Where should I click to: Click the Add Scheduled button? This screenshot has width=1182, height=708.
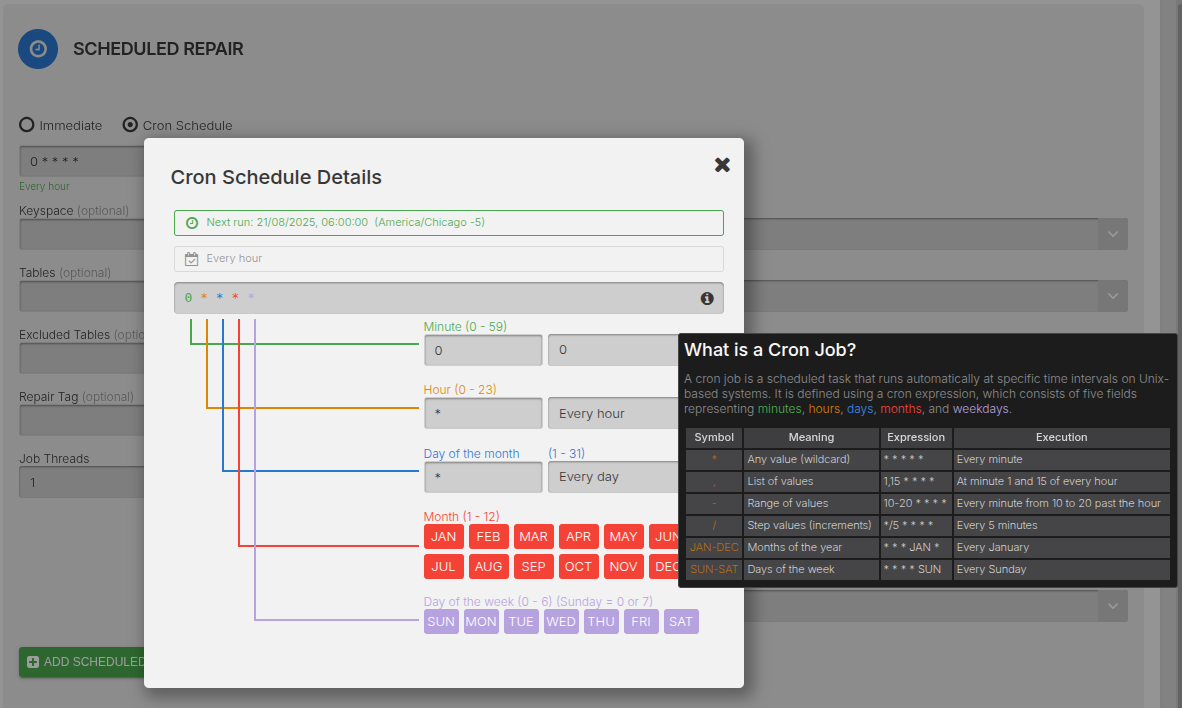(x=82, y=662)
